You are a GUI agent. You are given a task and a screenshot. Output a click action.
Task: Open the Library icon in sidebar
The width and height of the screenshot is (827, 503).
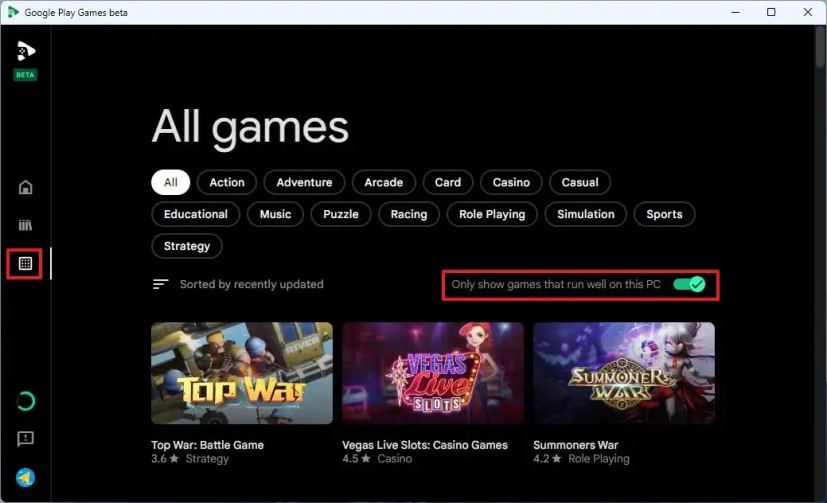pos(25,225)
